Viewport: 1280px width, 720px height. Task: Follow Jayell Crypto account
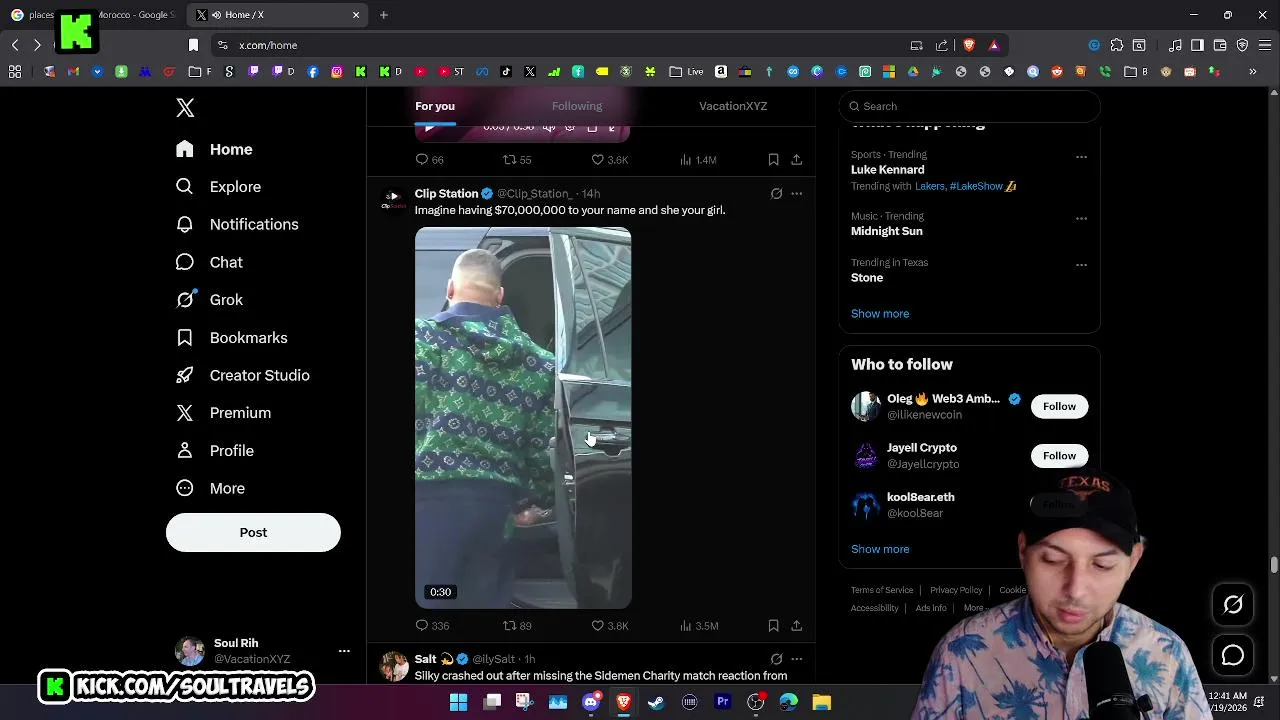[1059, 456]
